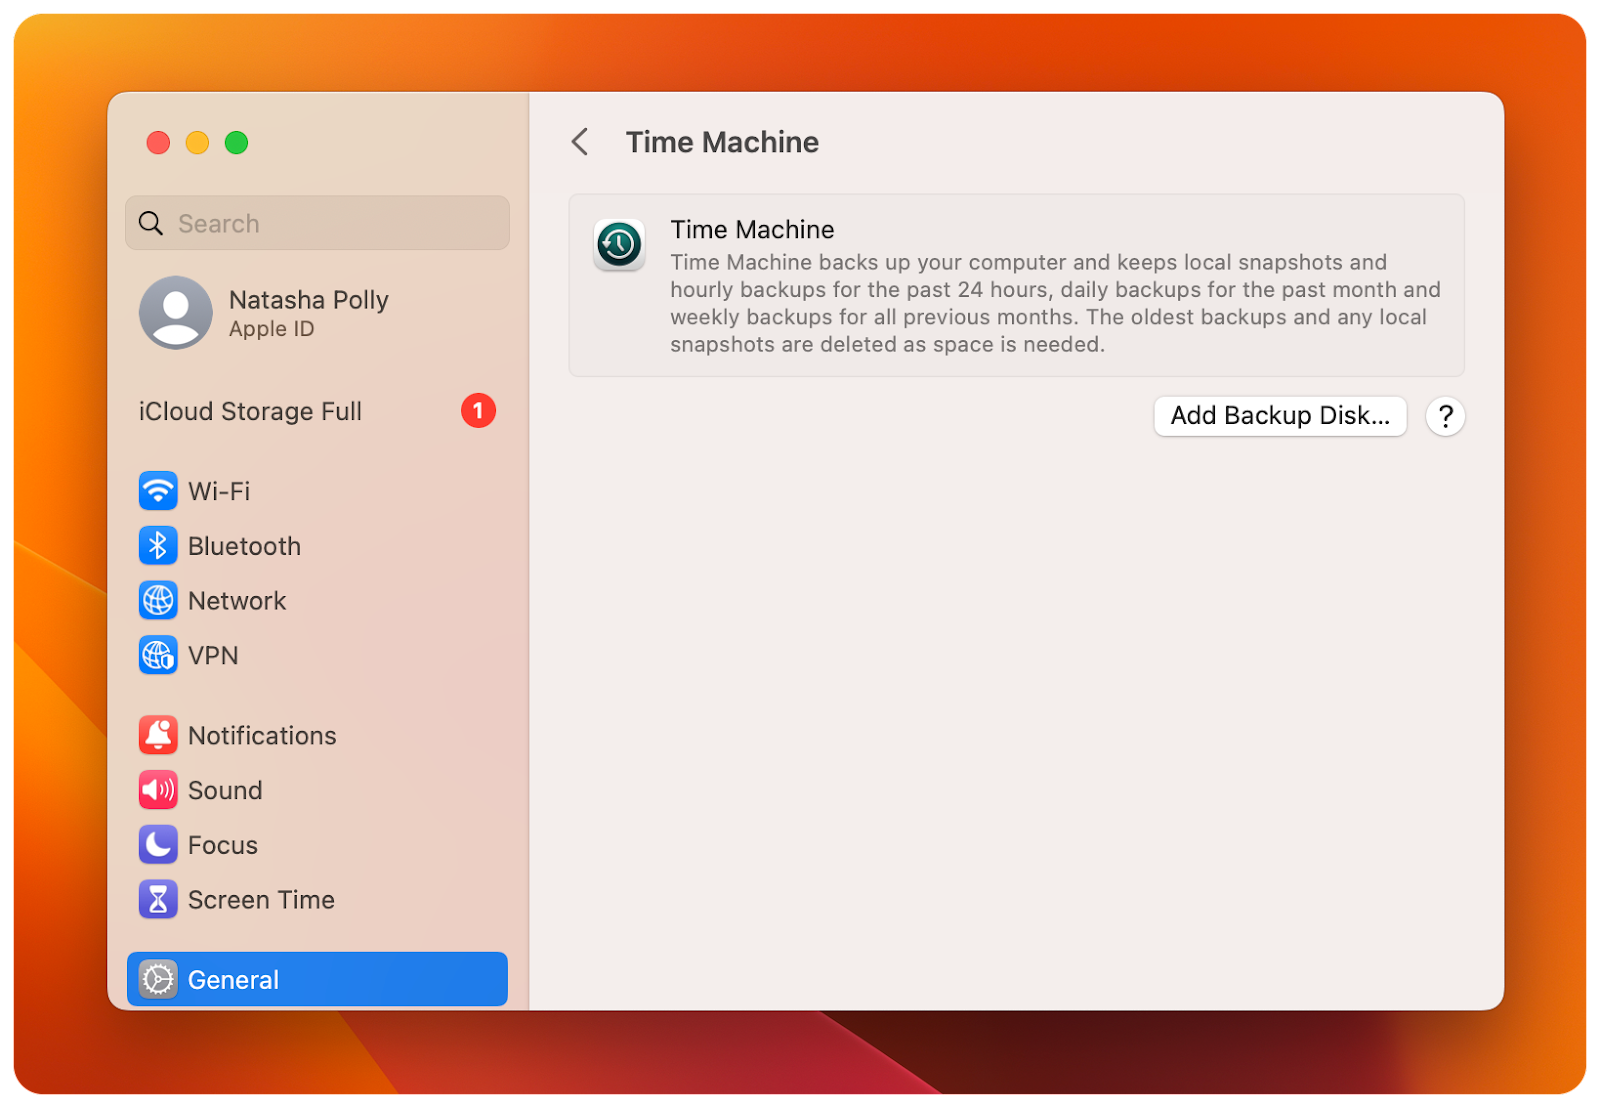This screenshot has height=1108, width=1600.
Task: Select the VPN icon in the sidebar
Action: click(158, 655)
